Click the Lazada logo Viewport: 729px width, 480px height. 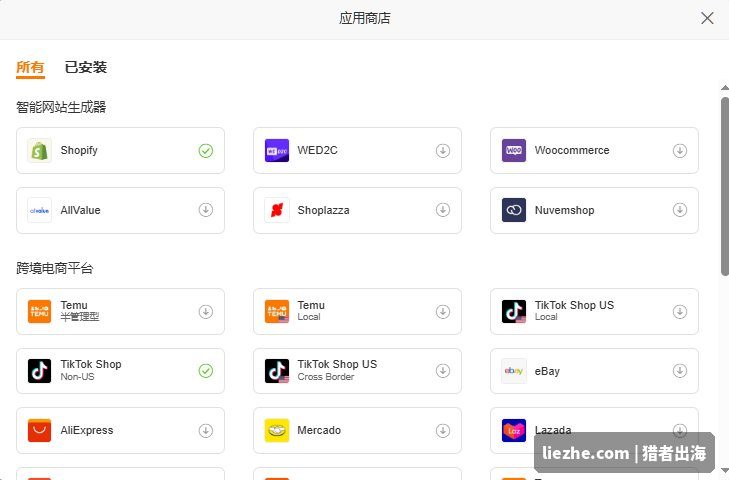(514, 431)
